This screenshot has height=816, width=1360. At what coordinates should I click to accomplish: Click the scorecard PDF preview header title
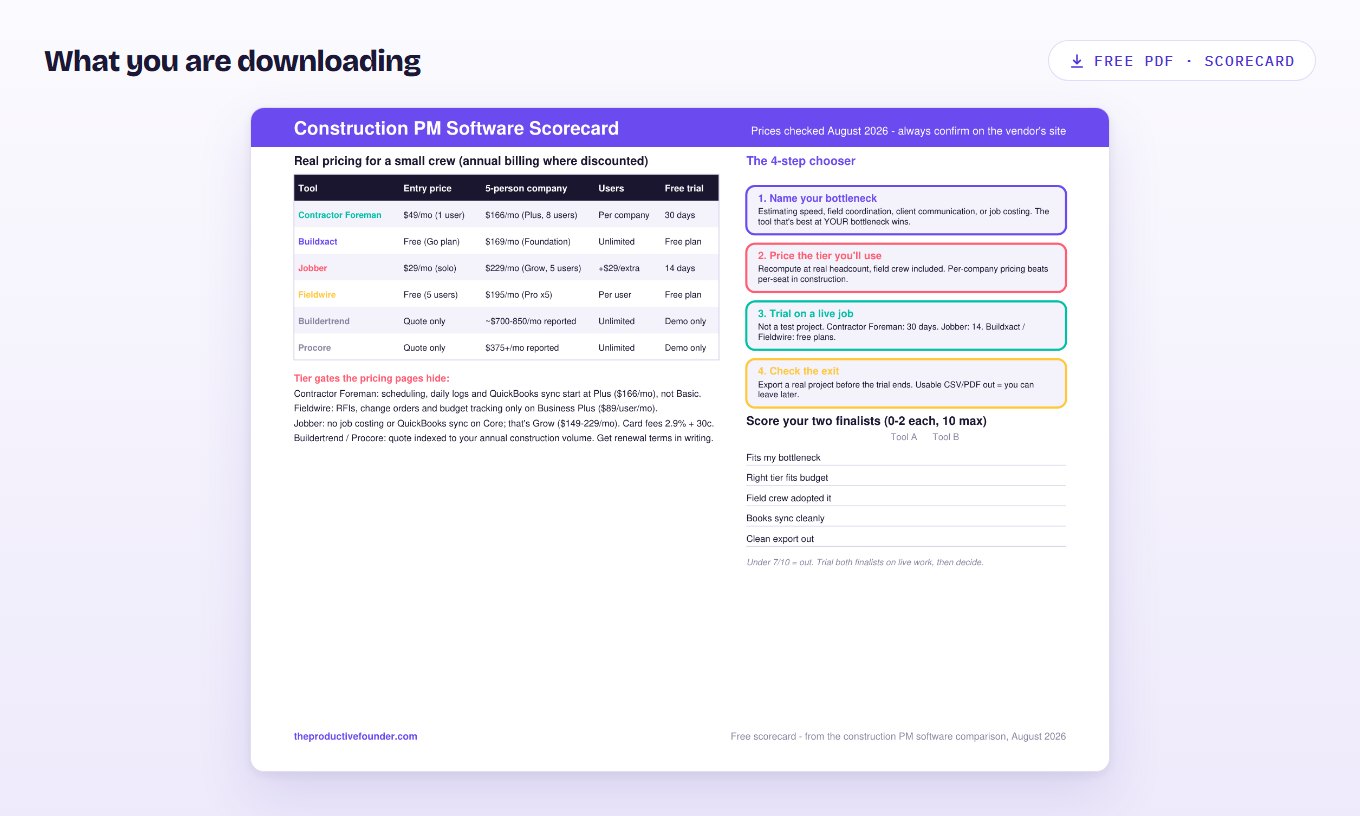pos(456,128)
